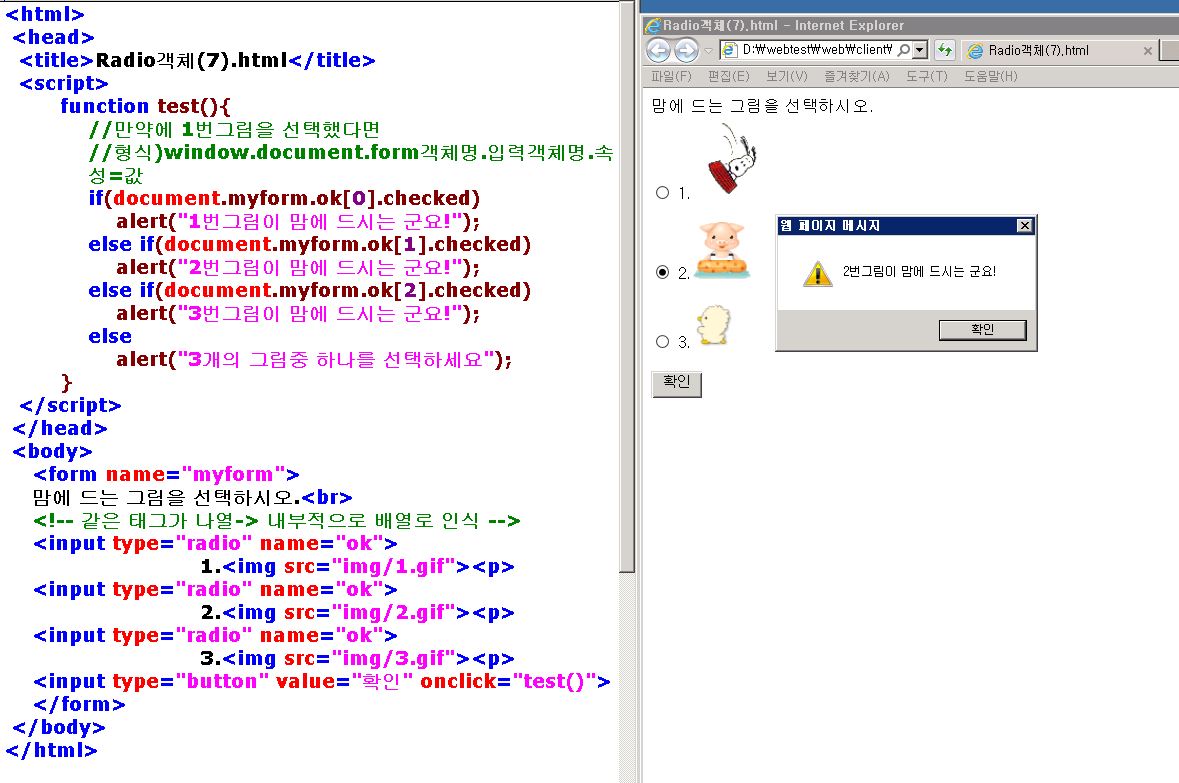Close the Radio객체(7).html tab
The width and height of the screenshot is (1179, 783).
point(1147,51)
